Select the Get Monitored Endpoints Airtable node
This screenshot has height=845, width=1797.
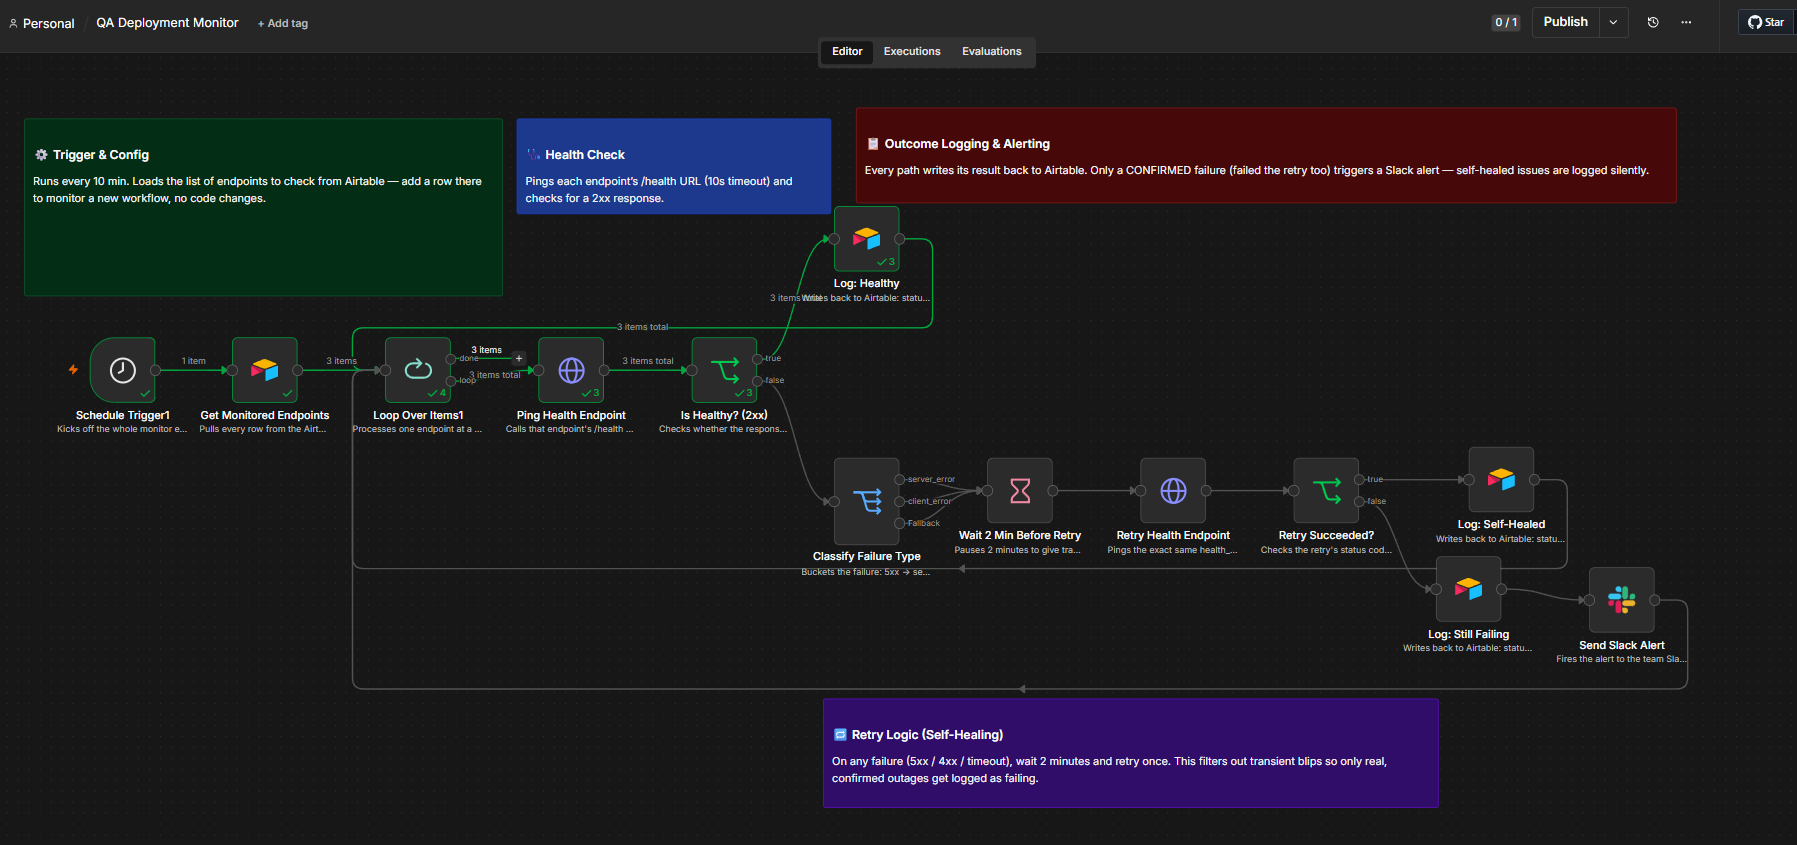point(265,370)
